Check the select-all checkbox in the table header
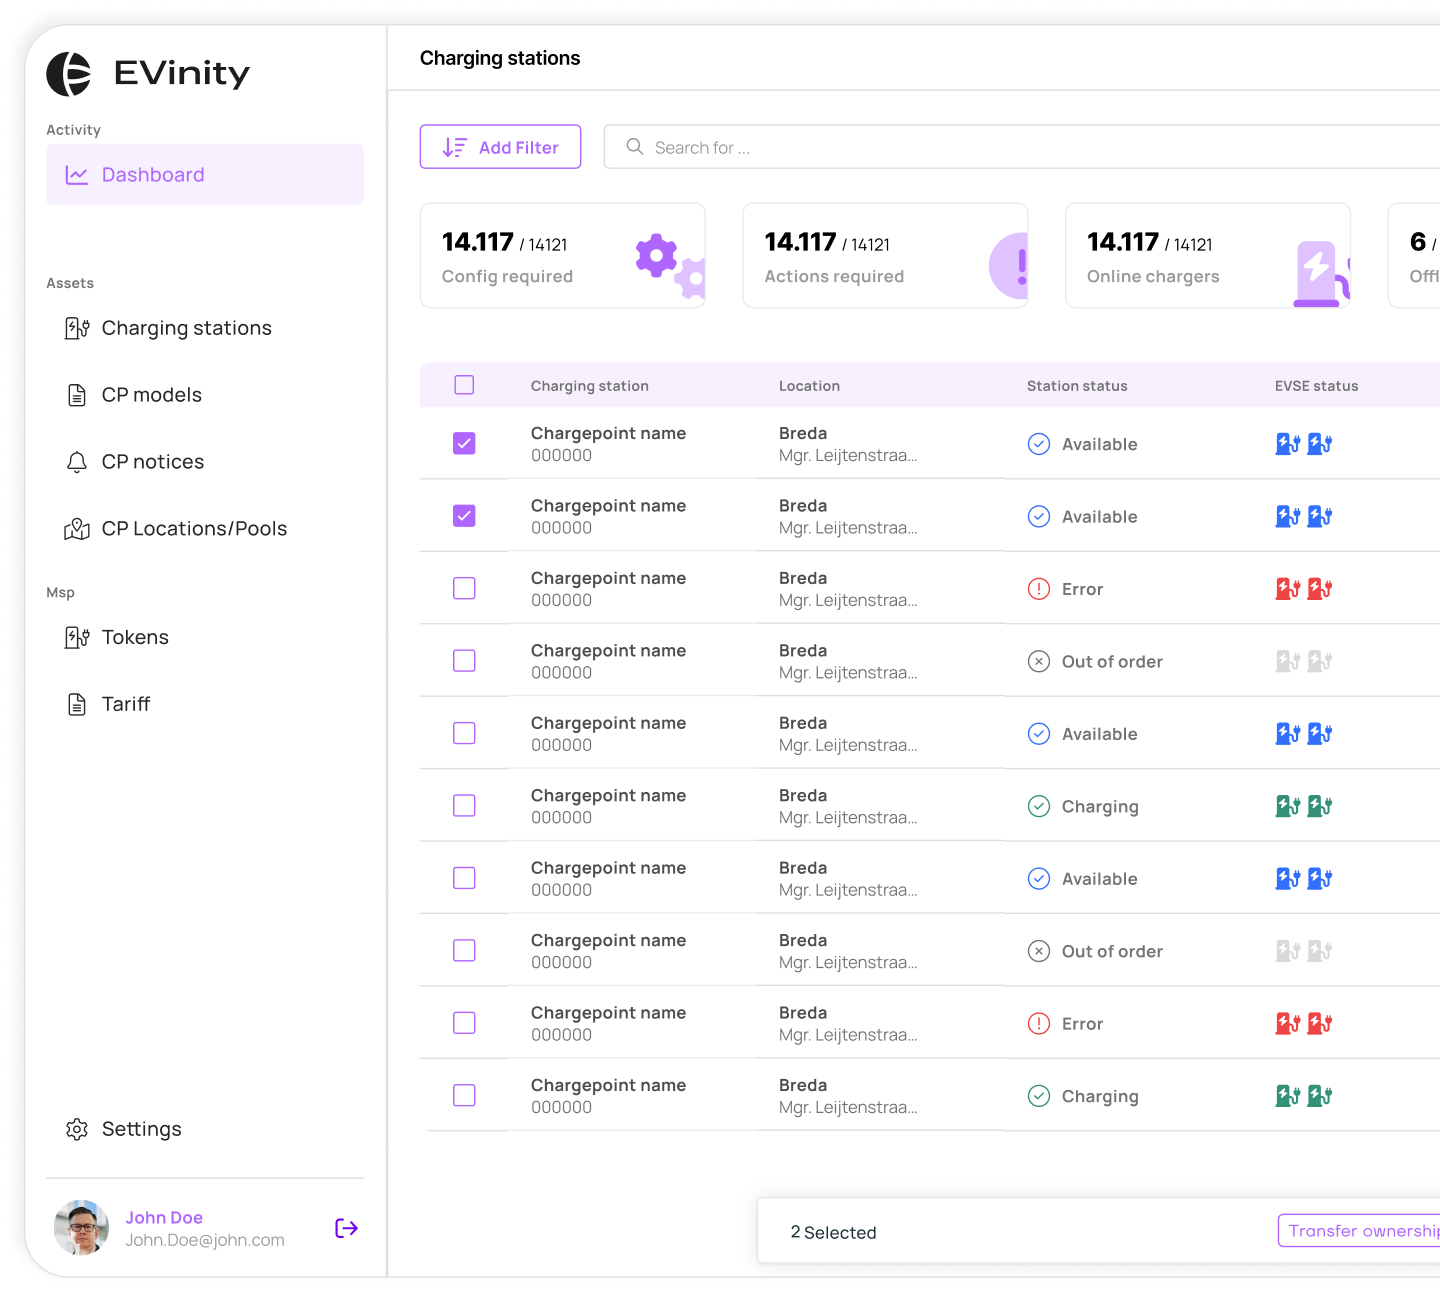Screen dimensions: 1440x1289 (x=464, y=384)
